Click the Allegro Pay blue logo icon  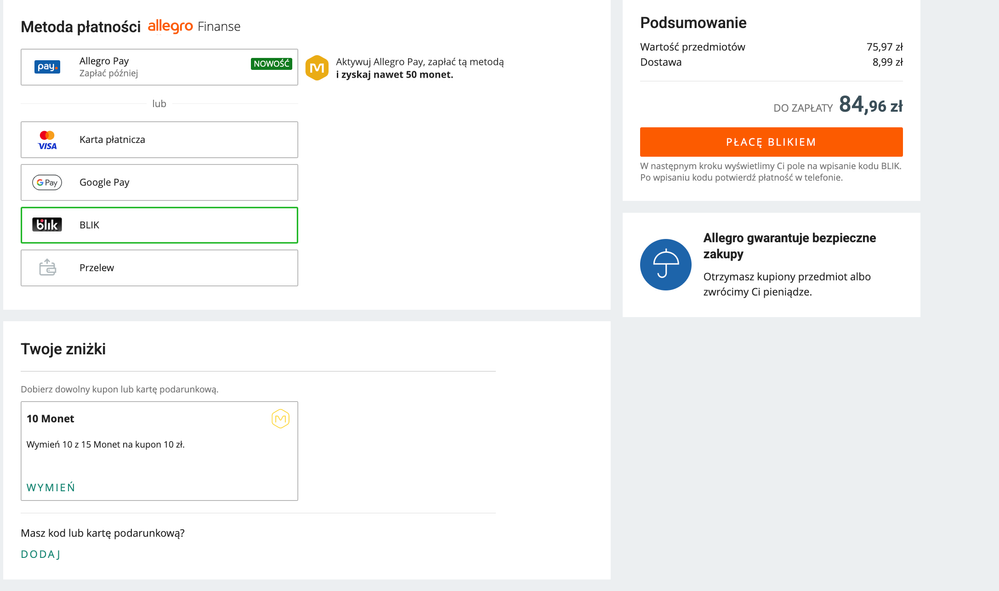(47, 67)
